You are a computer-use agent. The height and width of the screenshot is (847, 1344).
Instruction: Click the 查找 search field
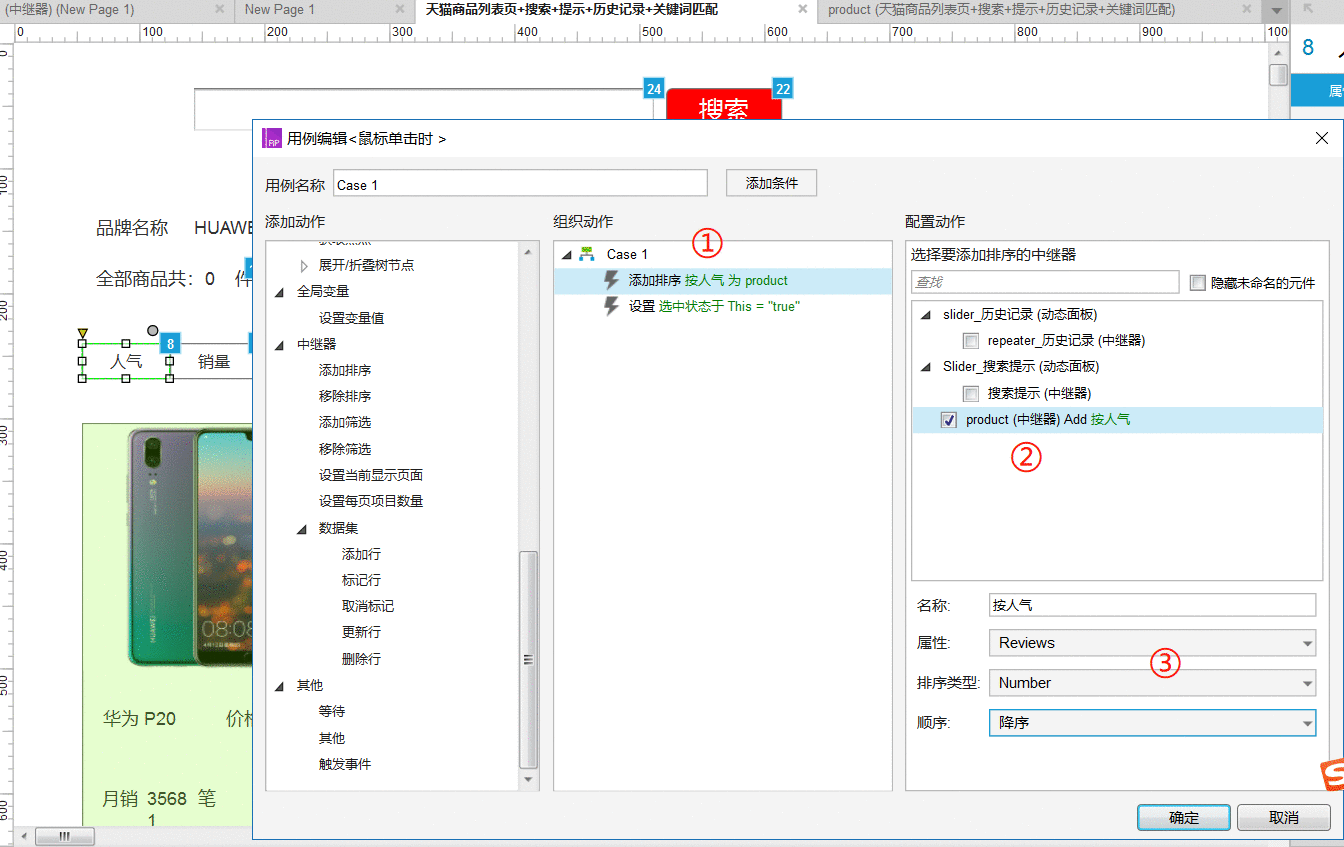1045,283
